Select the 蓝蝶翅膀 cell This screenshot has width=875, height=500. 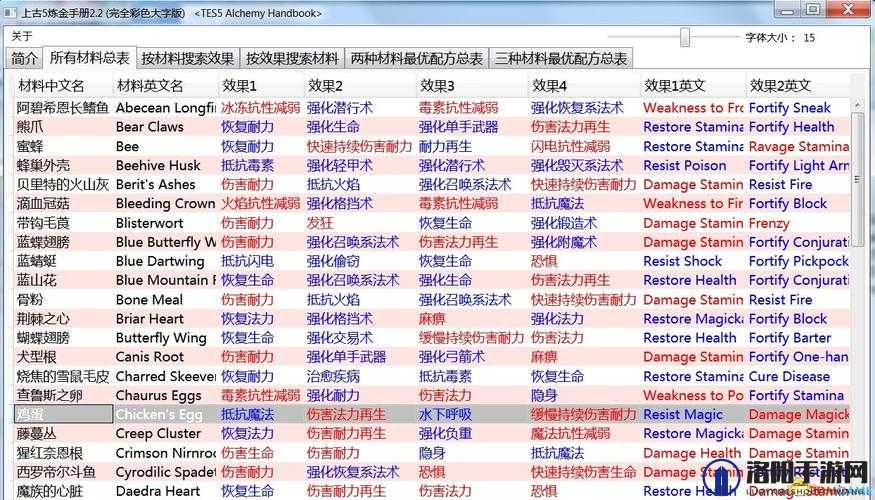43,242
